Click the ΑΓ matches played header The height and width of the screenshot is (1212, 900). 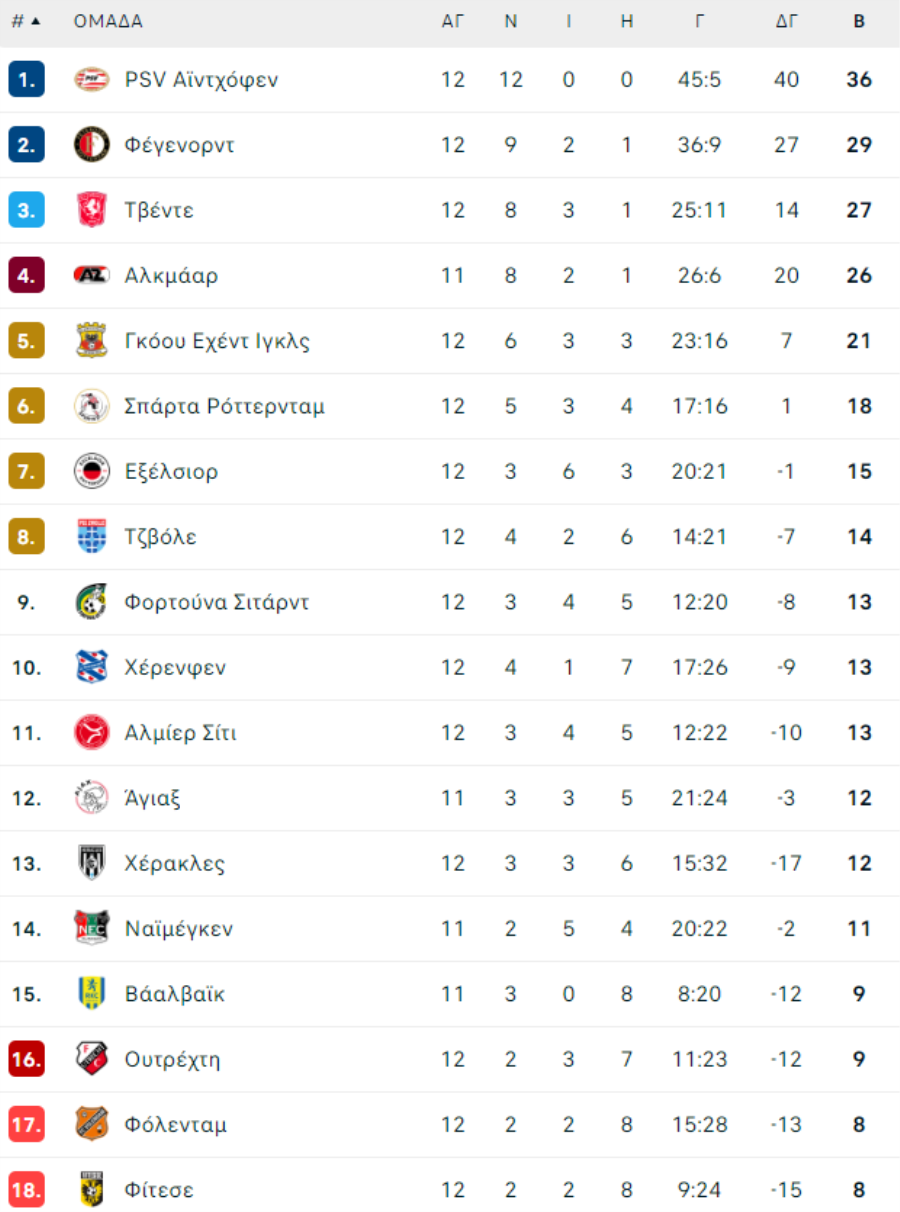point(453,21)
